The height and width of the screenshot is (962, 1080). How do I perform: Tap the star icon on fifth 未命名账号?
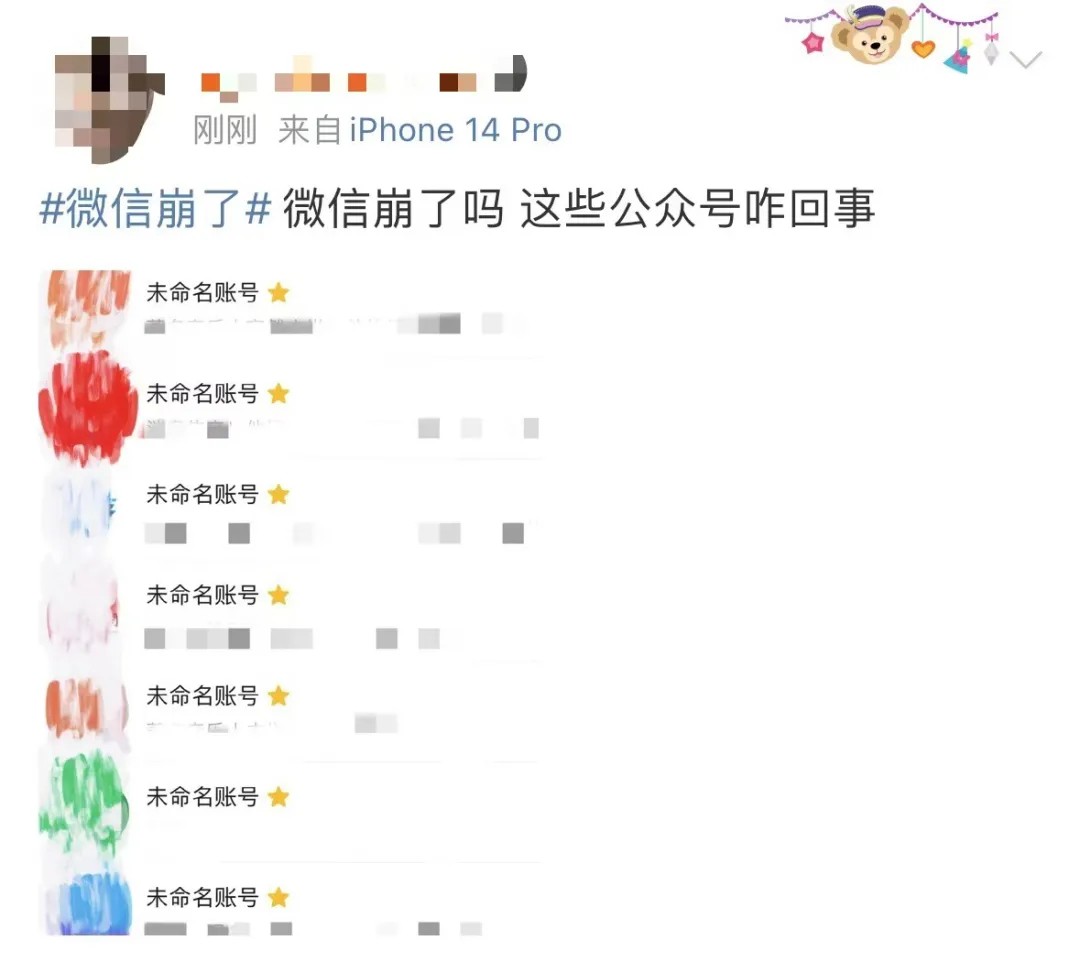278,696
